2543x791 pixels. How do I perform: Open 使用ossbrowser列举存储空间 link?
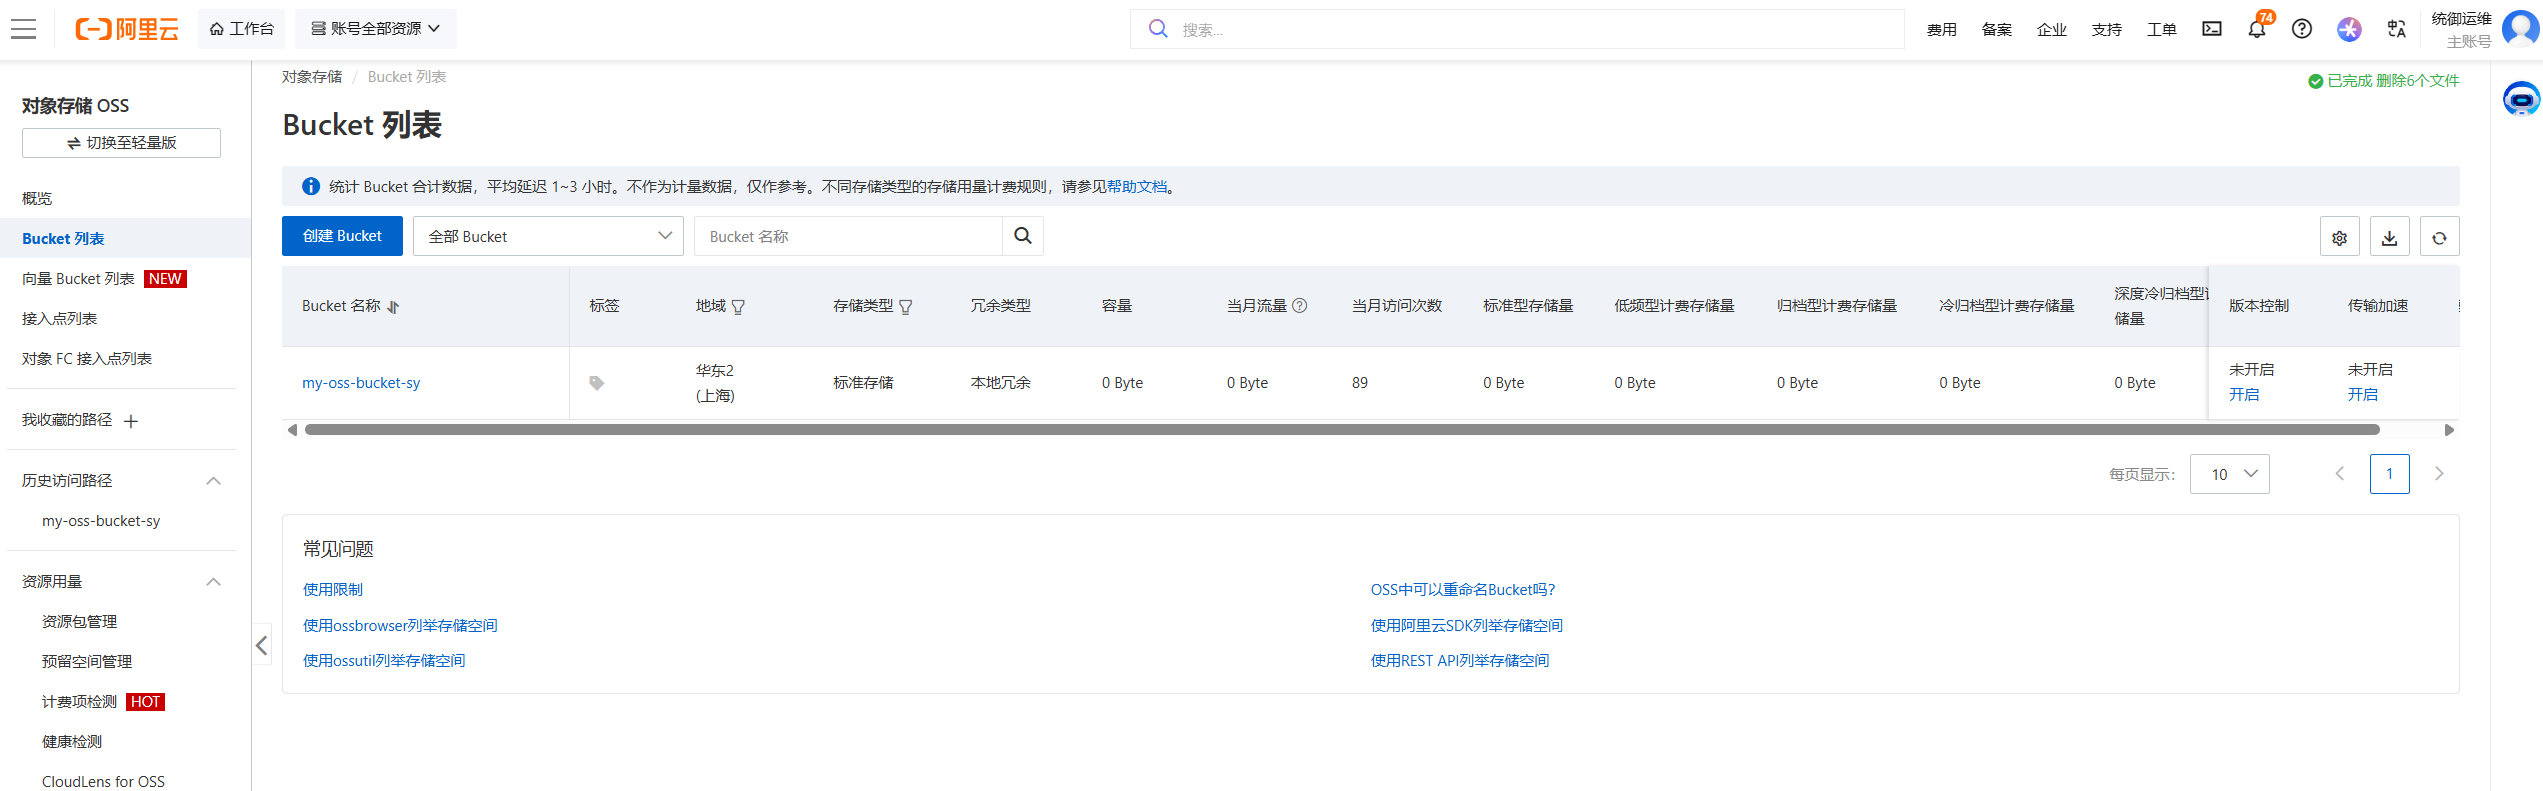coord(400,626)
